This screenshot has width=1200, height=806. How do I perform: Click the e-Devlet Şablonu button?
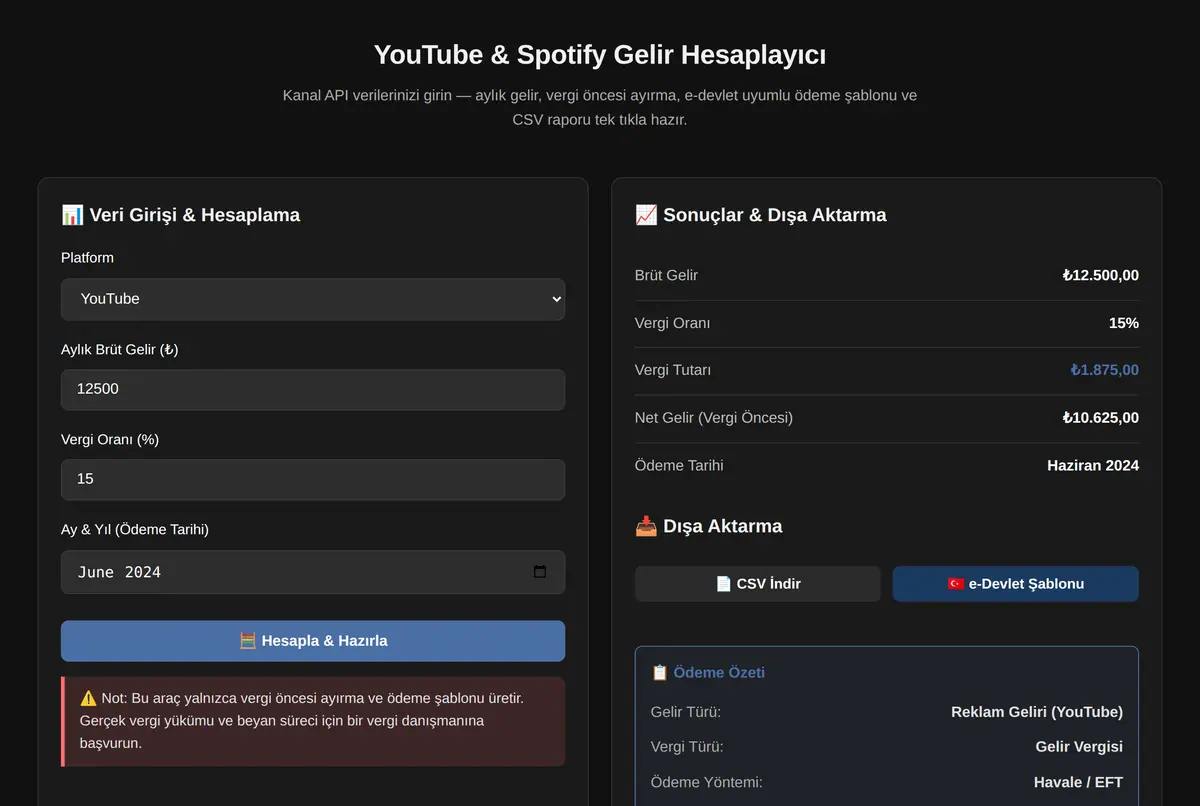point(1015,584)
